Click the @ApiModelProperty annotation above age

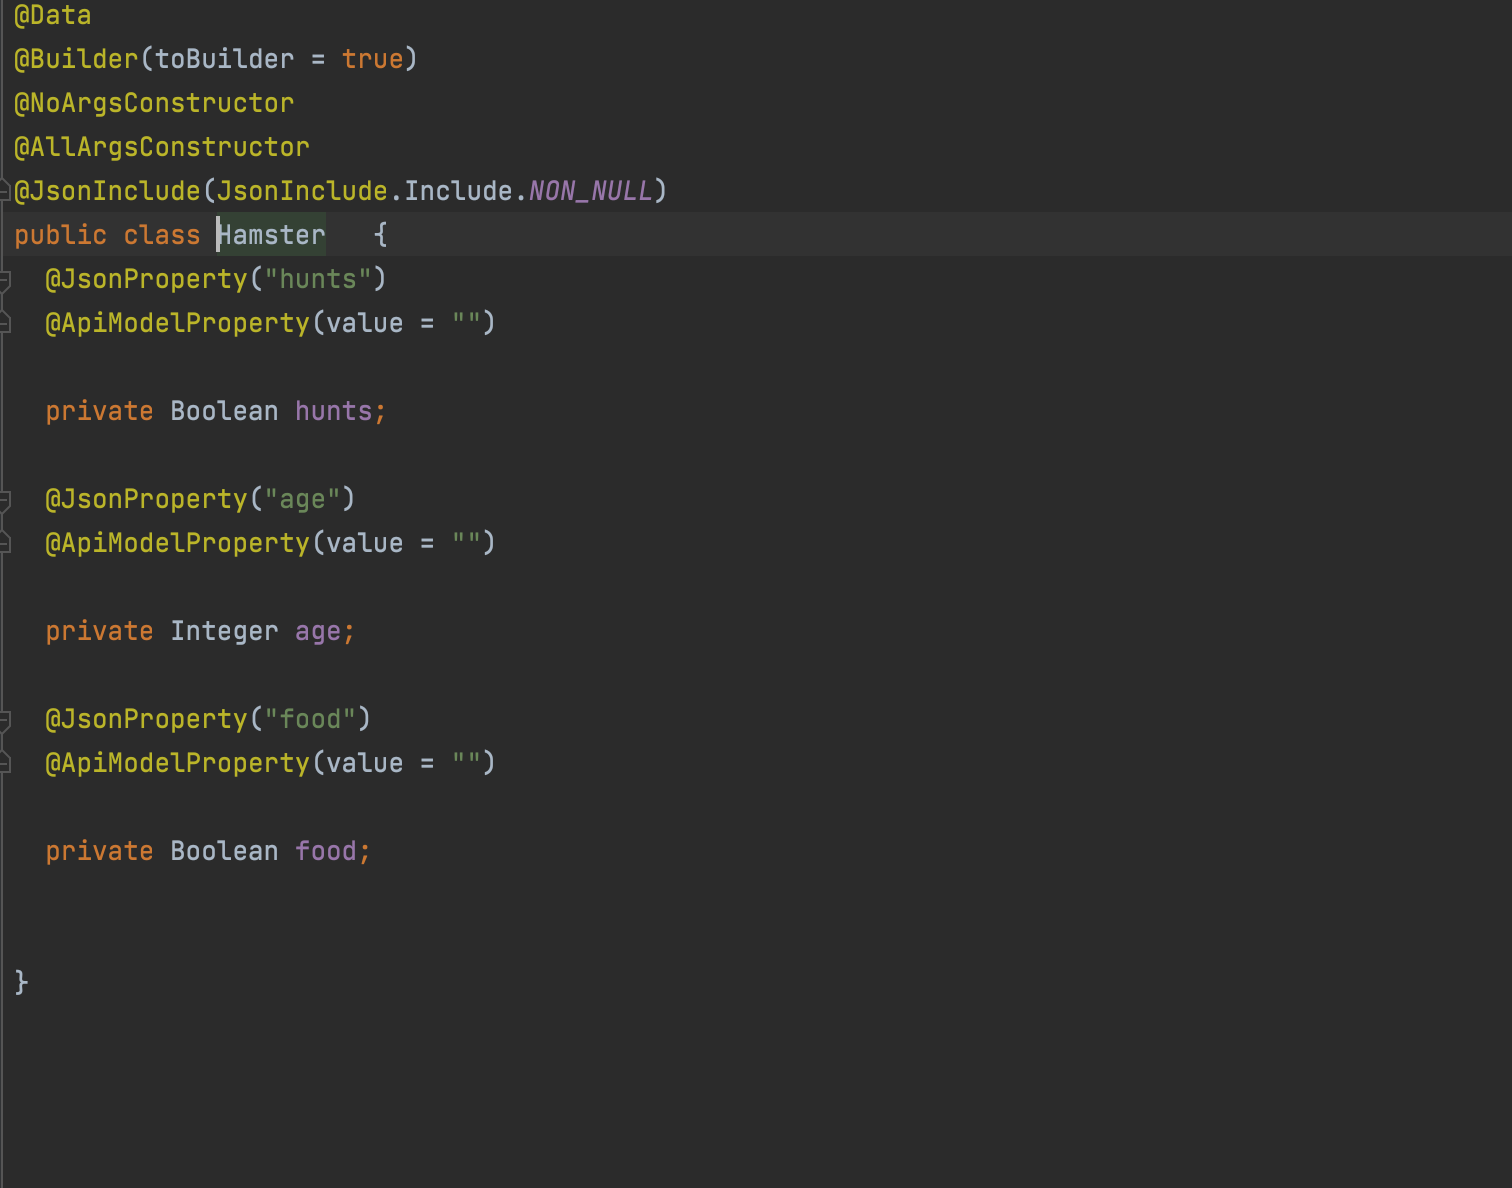pos(177,542)
